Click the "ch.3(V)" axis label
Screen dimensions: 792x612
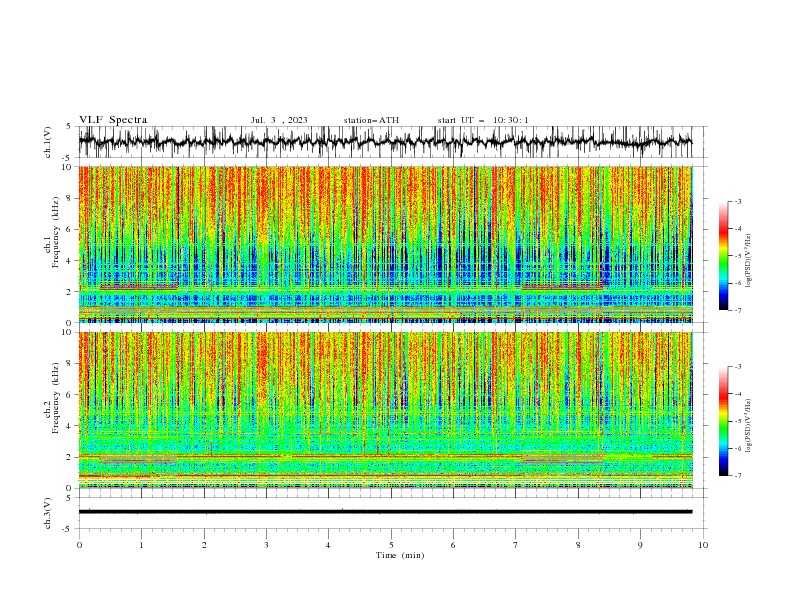pyautogui.click(x=48, y=513)
